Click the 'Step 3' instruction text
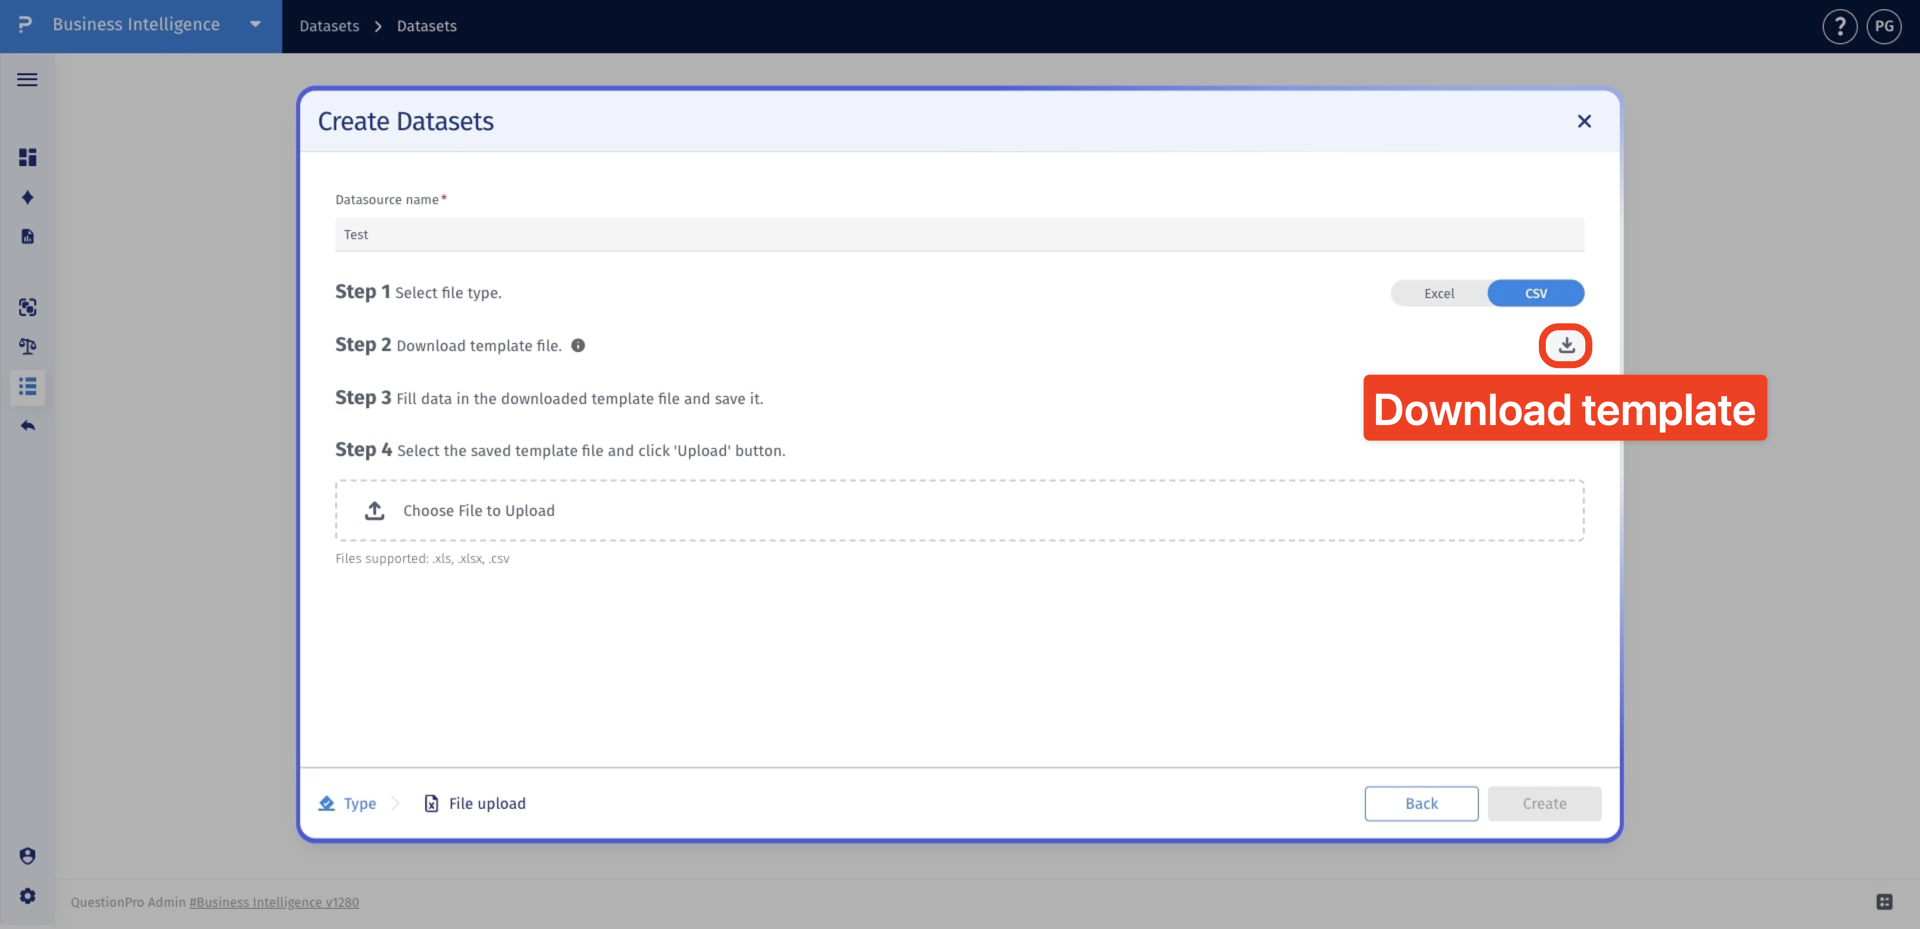 [x=549, y=398]
